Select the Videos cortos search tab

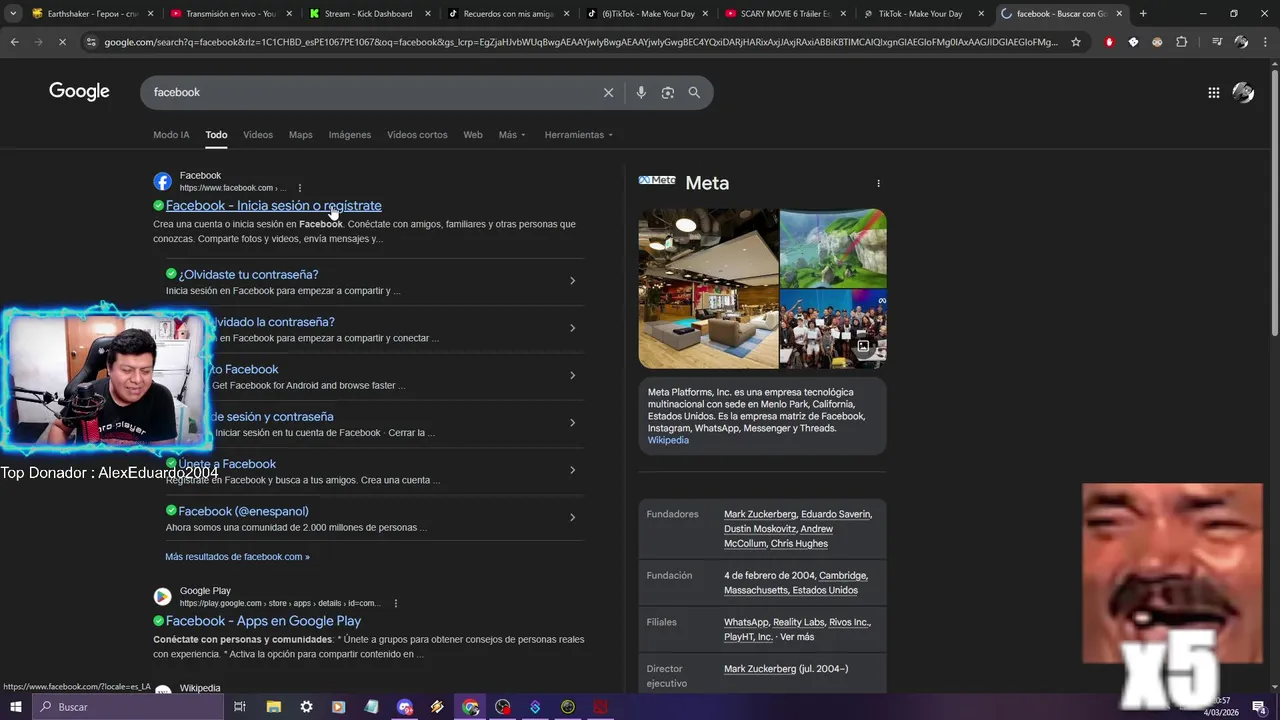(x=417, y=135)
